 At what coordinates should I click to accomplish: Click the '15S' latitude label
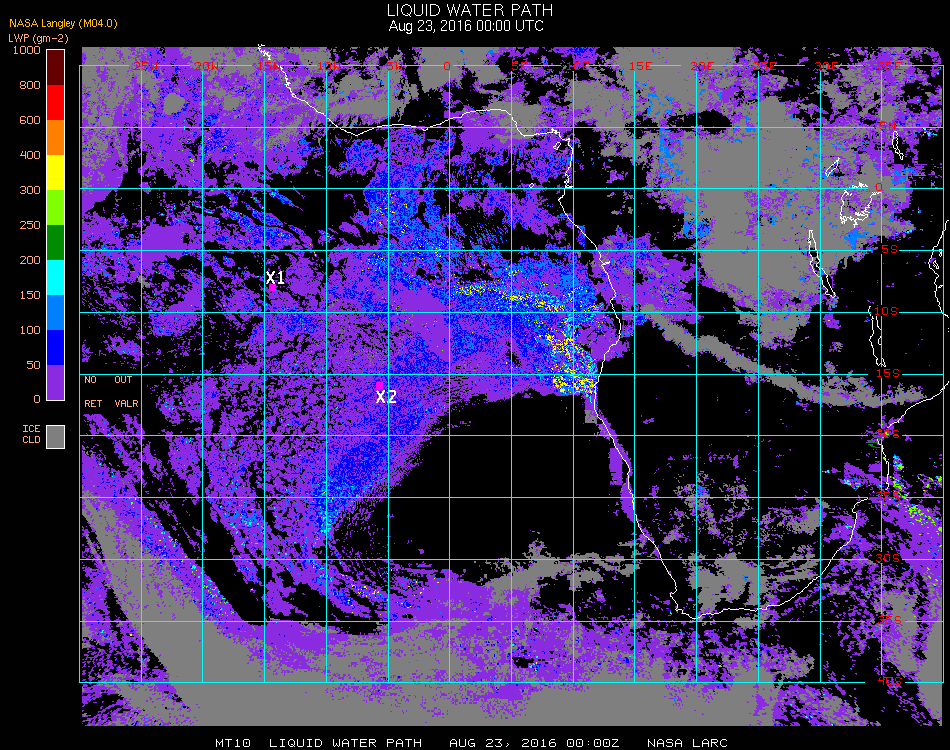[x=888, y=373]
